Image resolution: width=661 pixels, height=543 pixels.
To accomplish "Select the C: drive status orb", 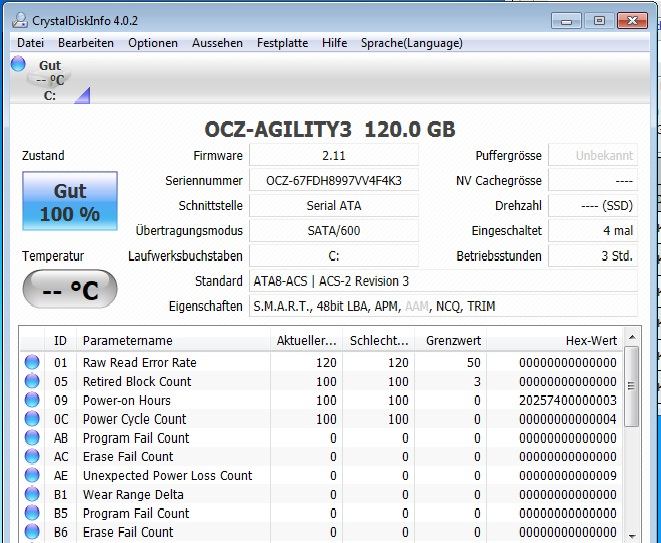I will [x=18, y=64].
